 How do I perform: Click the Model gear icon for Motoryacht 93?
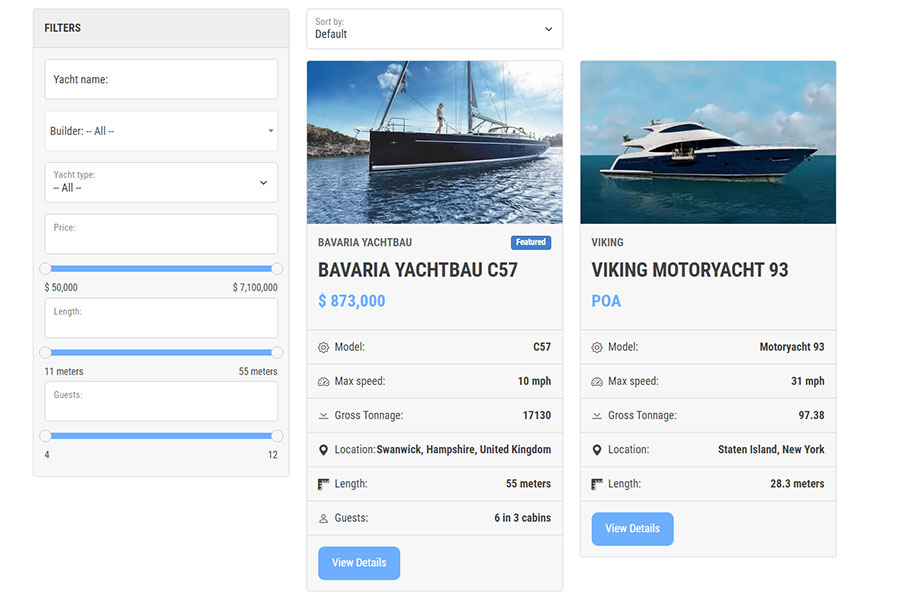pyautogui.click(x=597, y=347)
